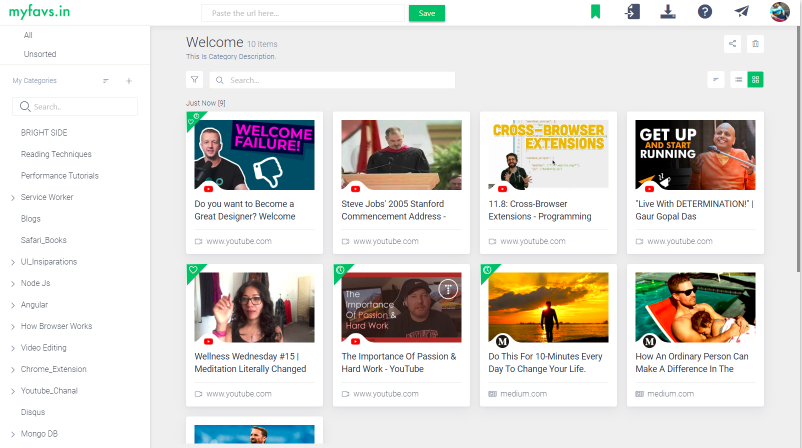Open Steve Jobs' 2005 Stanford Commencement title
Screen dimensions: 802x448
coord(393,210)
